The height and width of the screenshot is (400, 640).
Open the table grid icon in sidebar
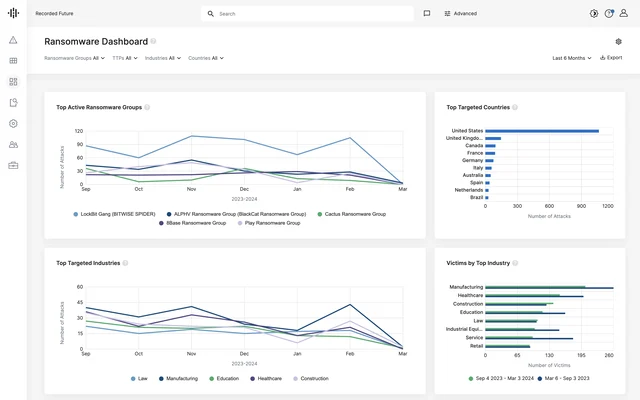tap(13, 61)
